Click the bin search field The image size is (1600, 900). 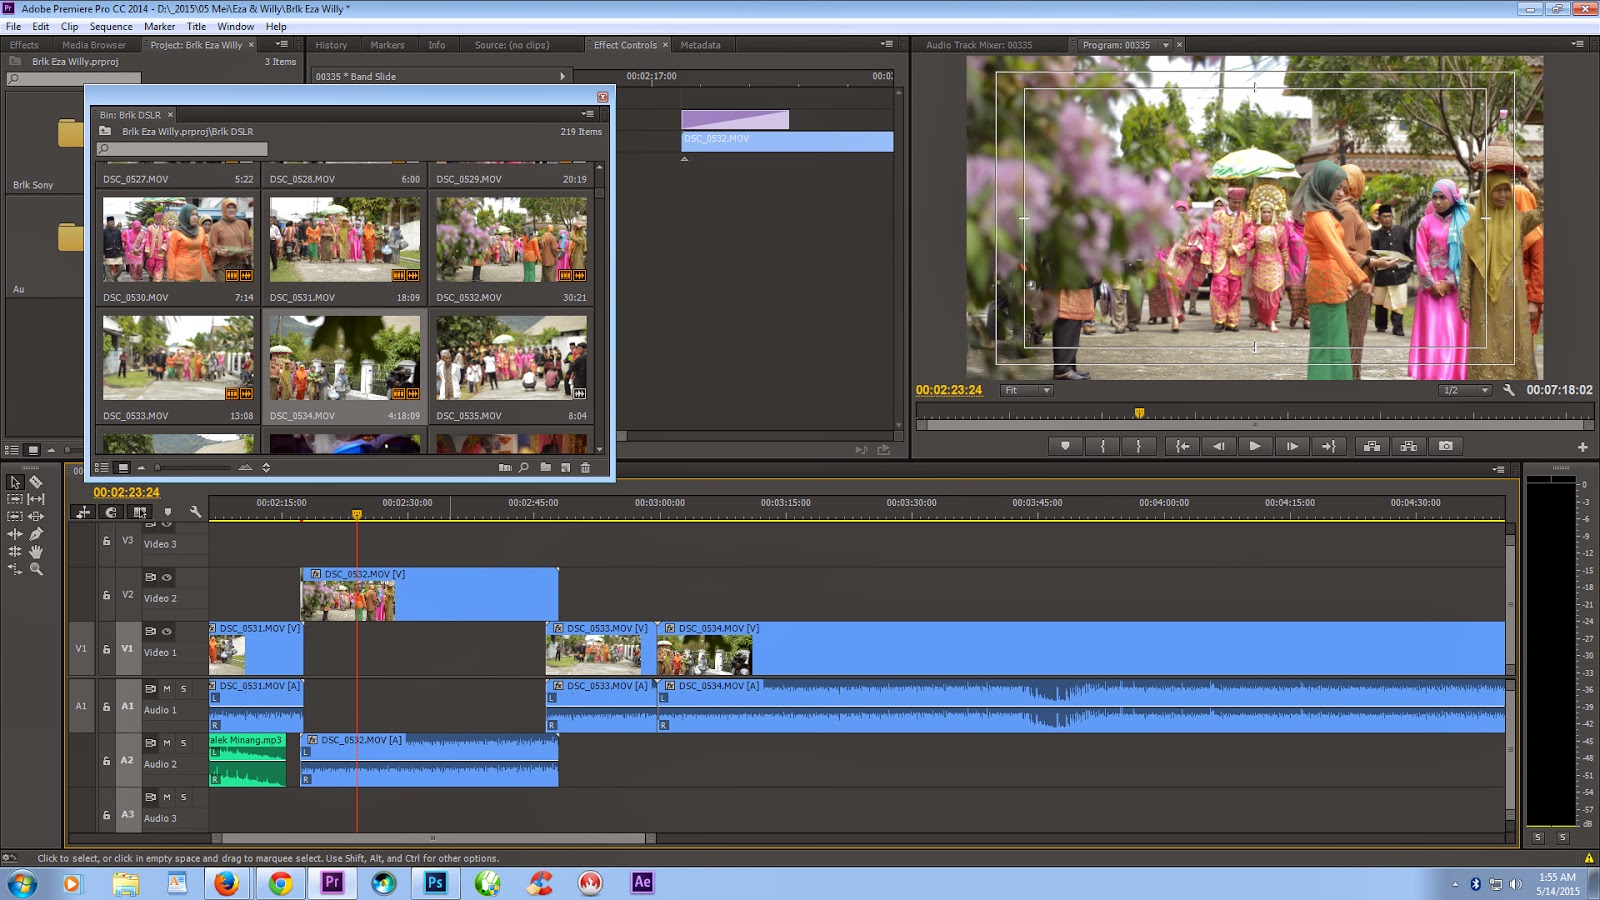point(182,149)
